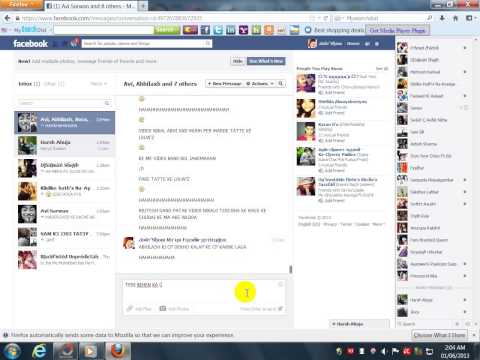Open the orange Firefox menu button
480x360 pixels.
coord(21,4)
